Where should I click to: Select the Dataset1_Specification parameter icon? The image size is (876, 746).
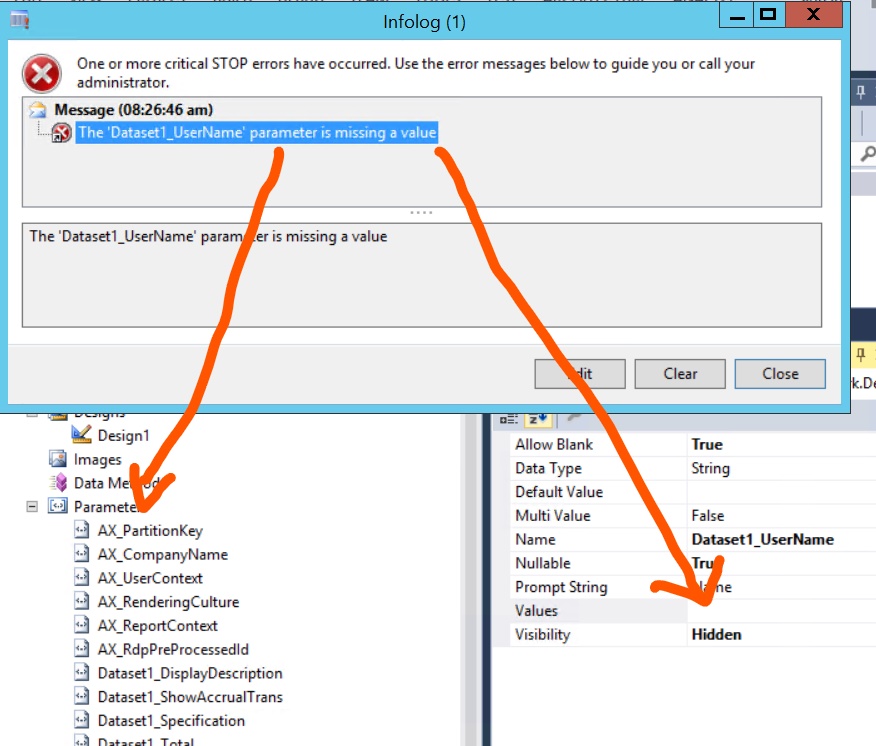coord(83,720)
